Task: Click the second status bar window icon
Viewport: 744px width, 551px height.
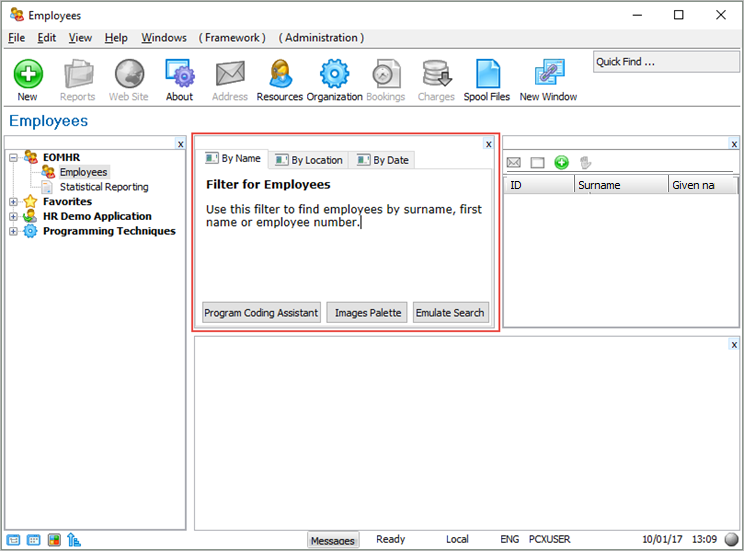Action: [x=34, y=540]
